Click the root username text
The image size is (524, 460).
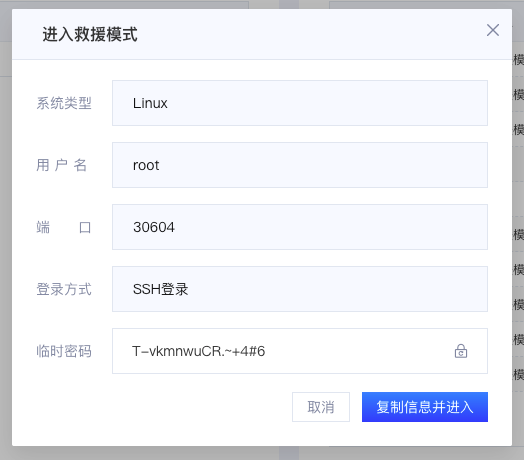click(x=146, y=165)
